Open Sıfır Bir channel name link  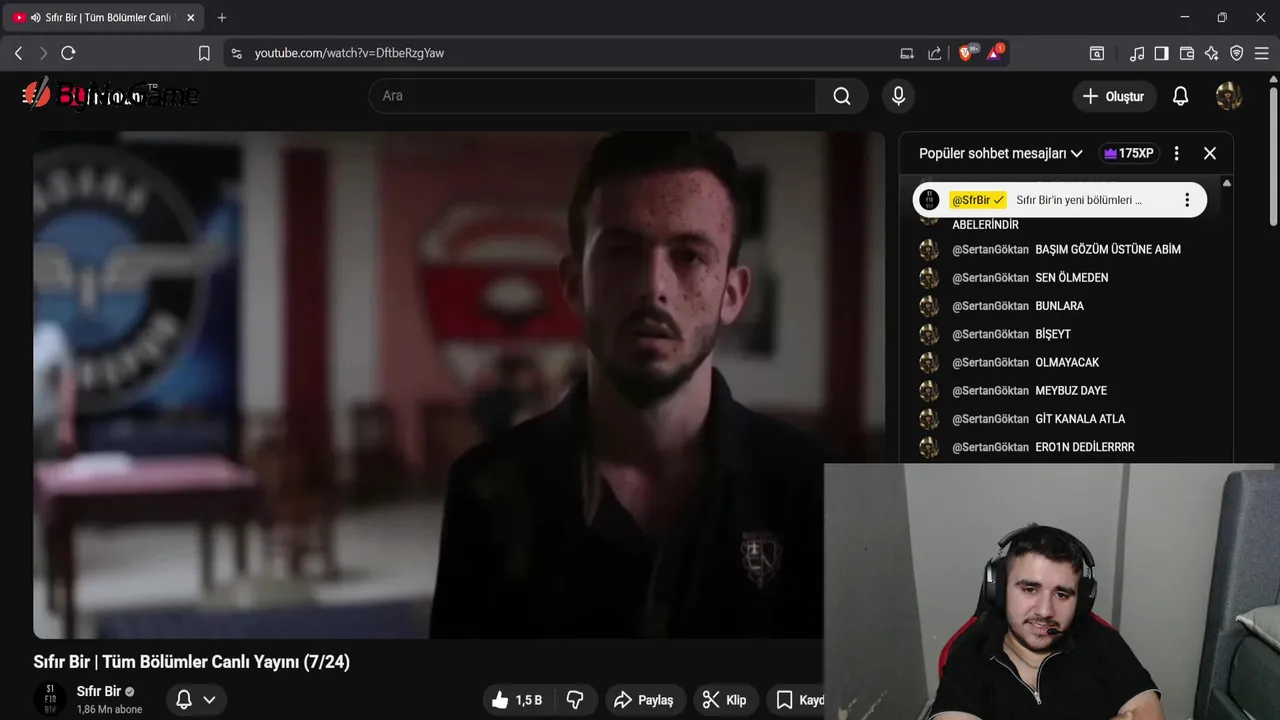99,691
